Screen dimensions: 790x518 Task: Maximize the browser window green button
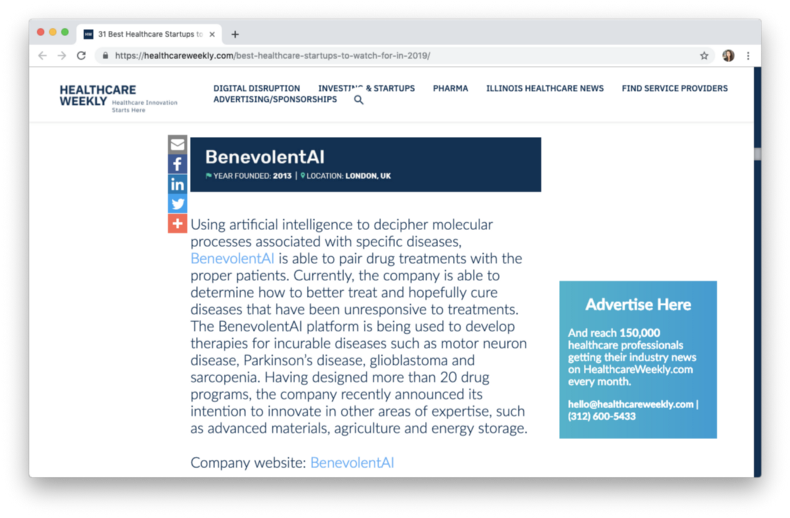pyautogui.click(x=64, y=32)
